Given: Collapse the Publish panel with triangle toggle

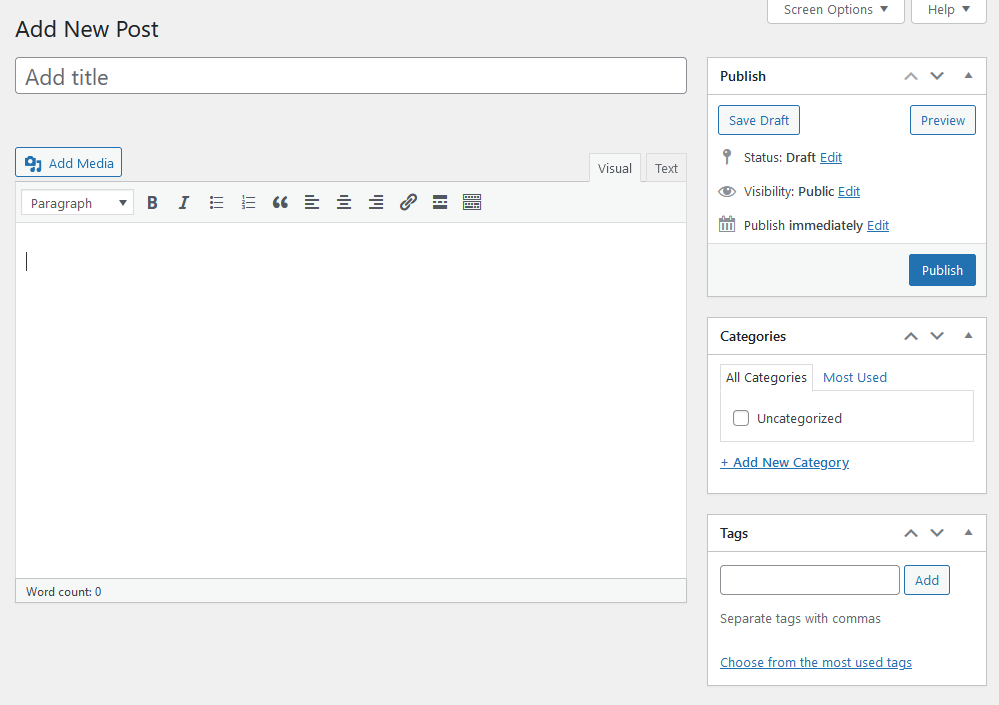Looking at the screenshot, I should 968,76.
